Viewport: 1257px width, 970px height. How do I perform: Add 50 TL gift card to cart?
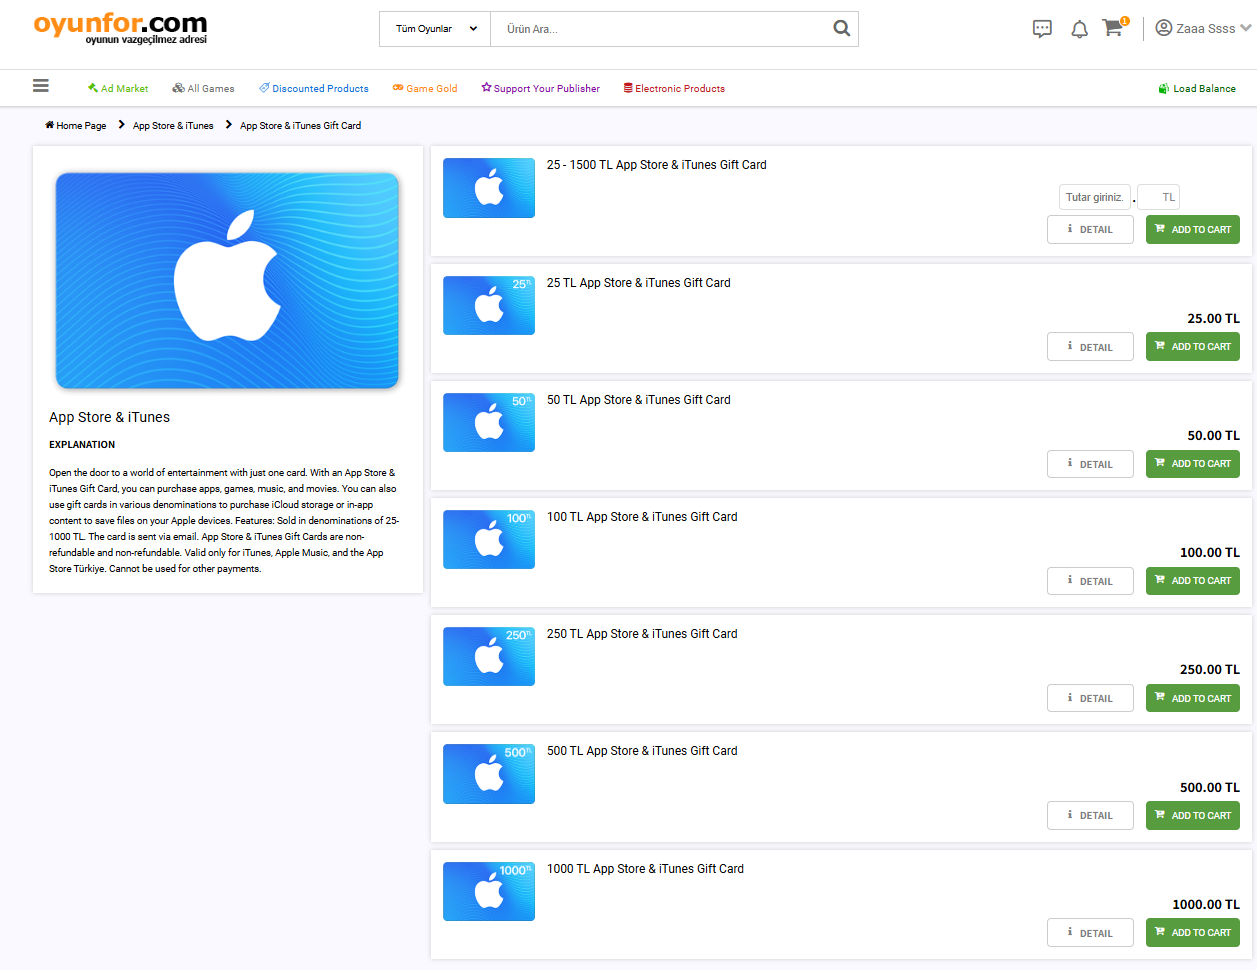click(x=1193, y=464)
